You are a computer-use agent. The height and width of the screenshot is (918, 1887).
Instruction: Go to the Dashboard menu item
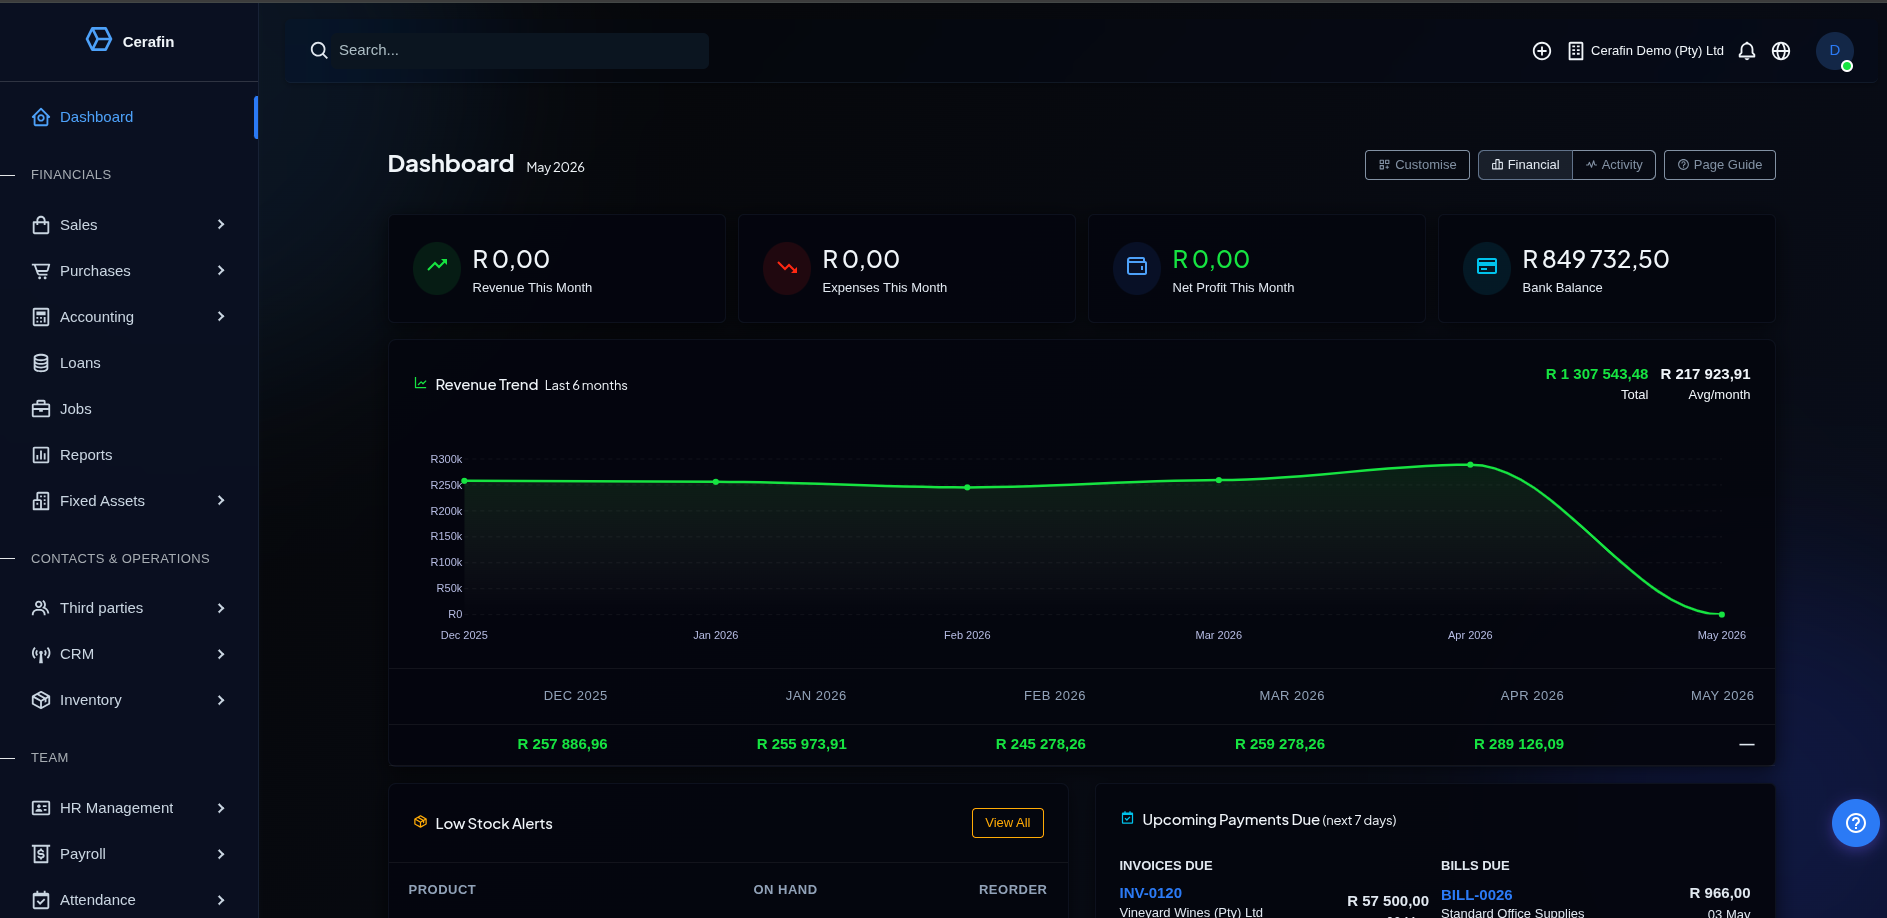129,117
